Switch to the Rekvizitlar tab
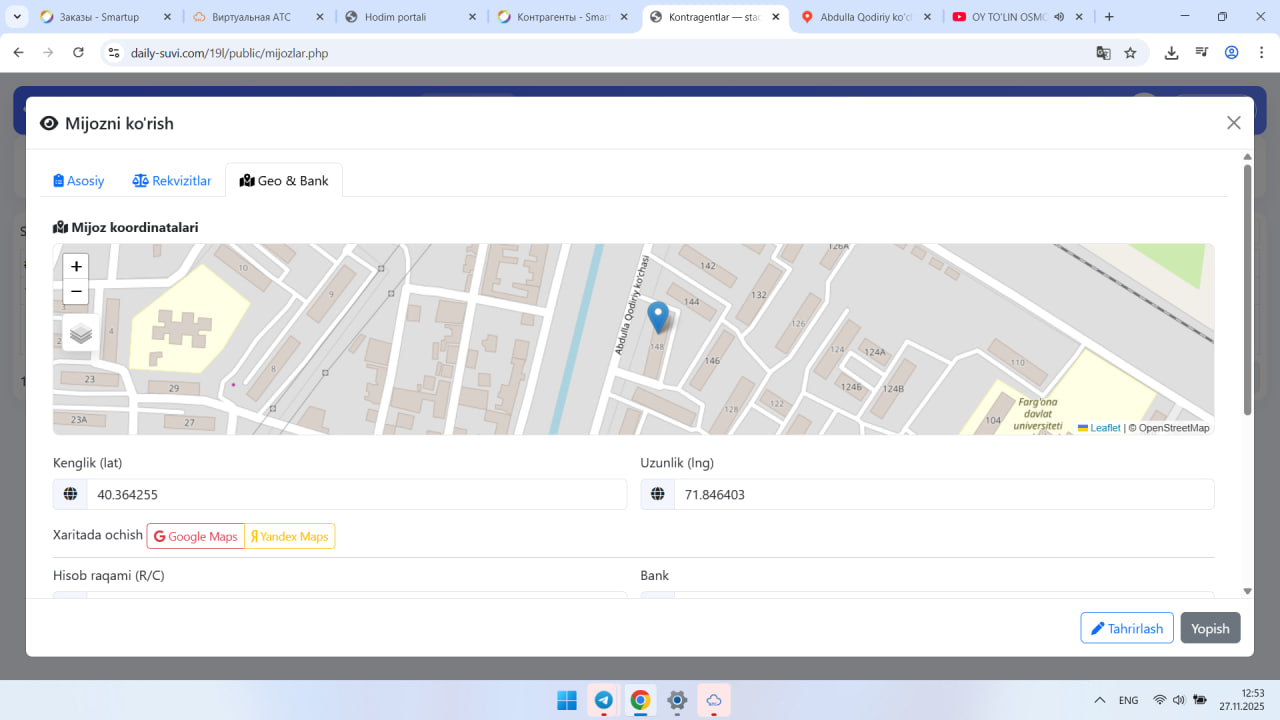 (172, 181)
